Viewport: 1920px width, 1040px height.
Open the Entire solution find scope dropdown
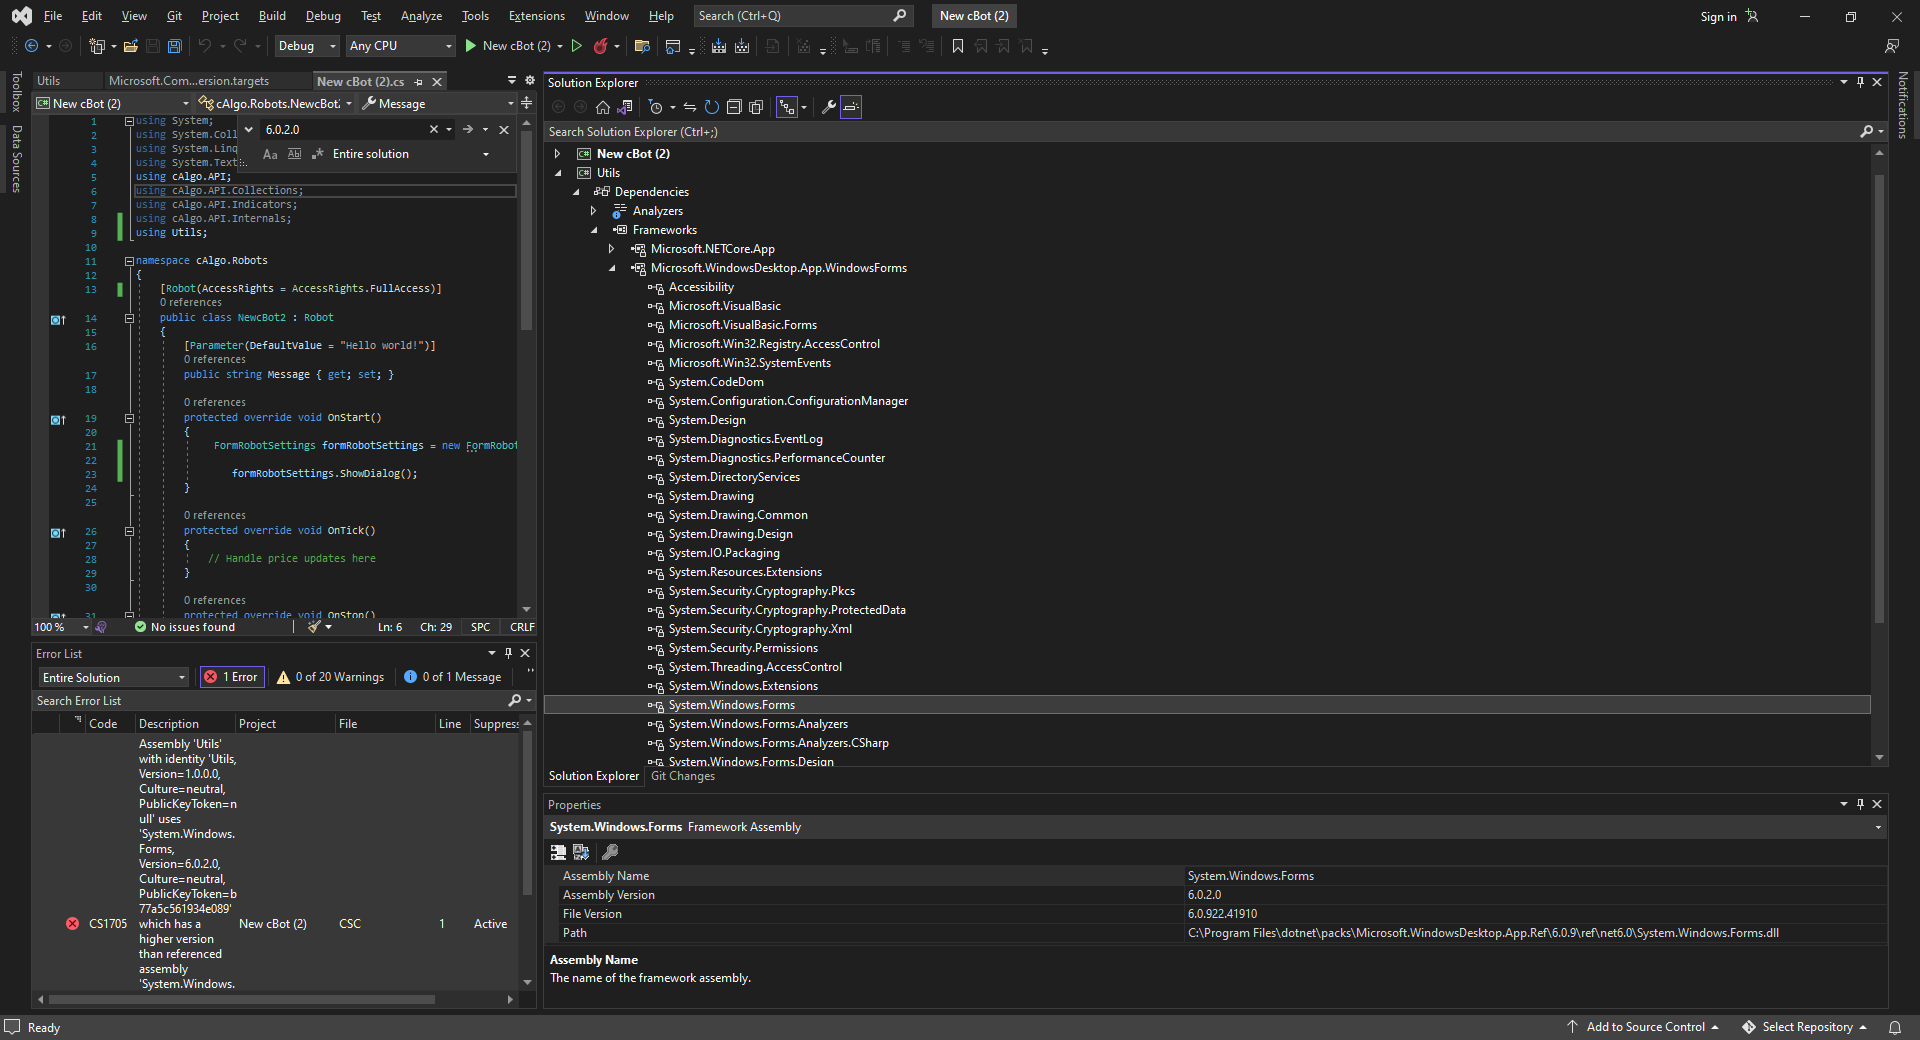coord(410,154)
